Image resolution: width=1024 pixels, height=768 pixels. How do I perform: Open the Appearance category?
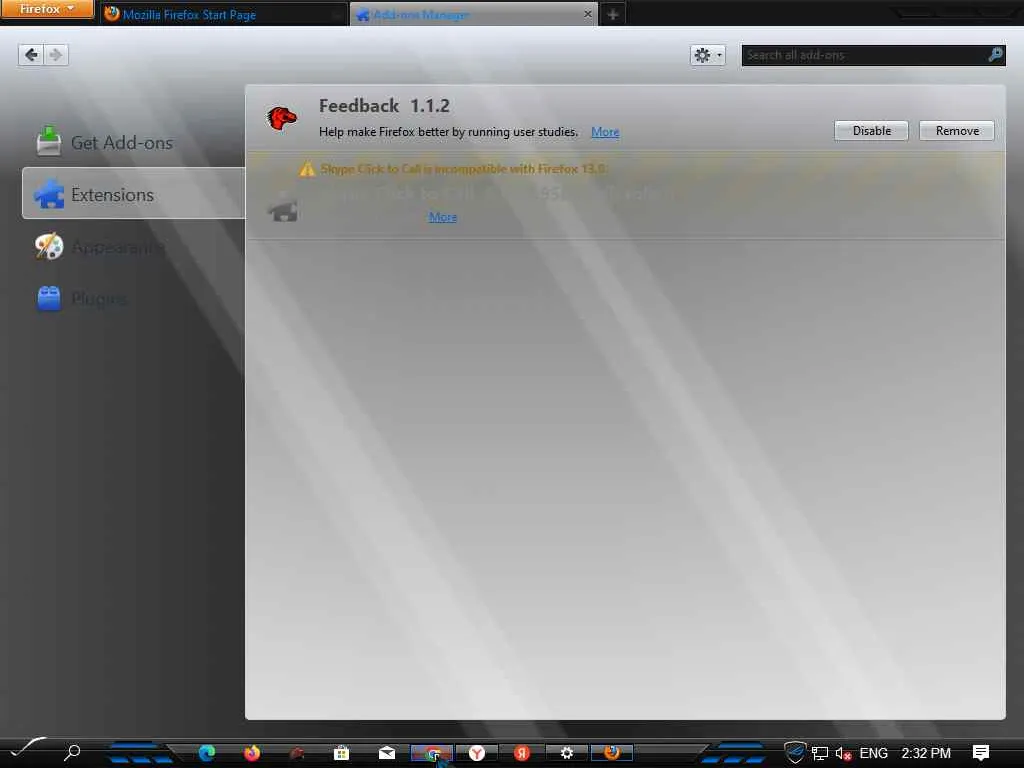[134, 246]
